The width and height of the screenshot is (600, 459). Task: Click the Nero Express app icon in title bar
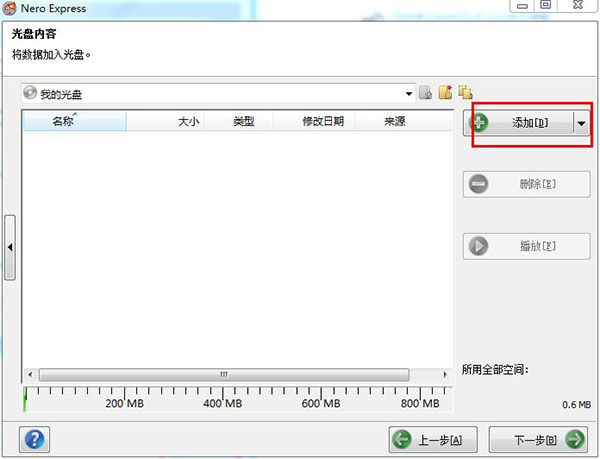(11, 9)
